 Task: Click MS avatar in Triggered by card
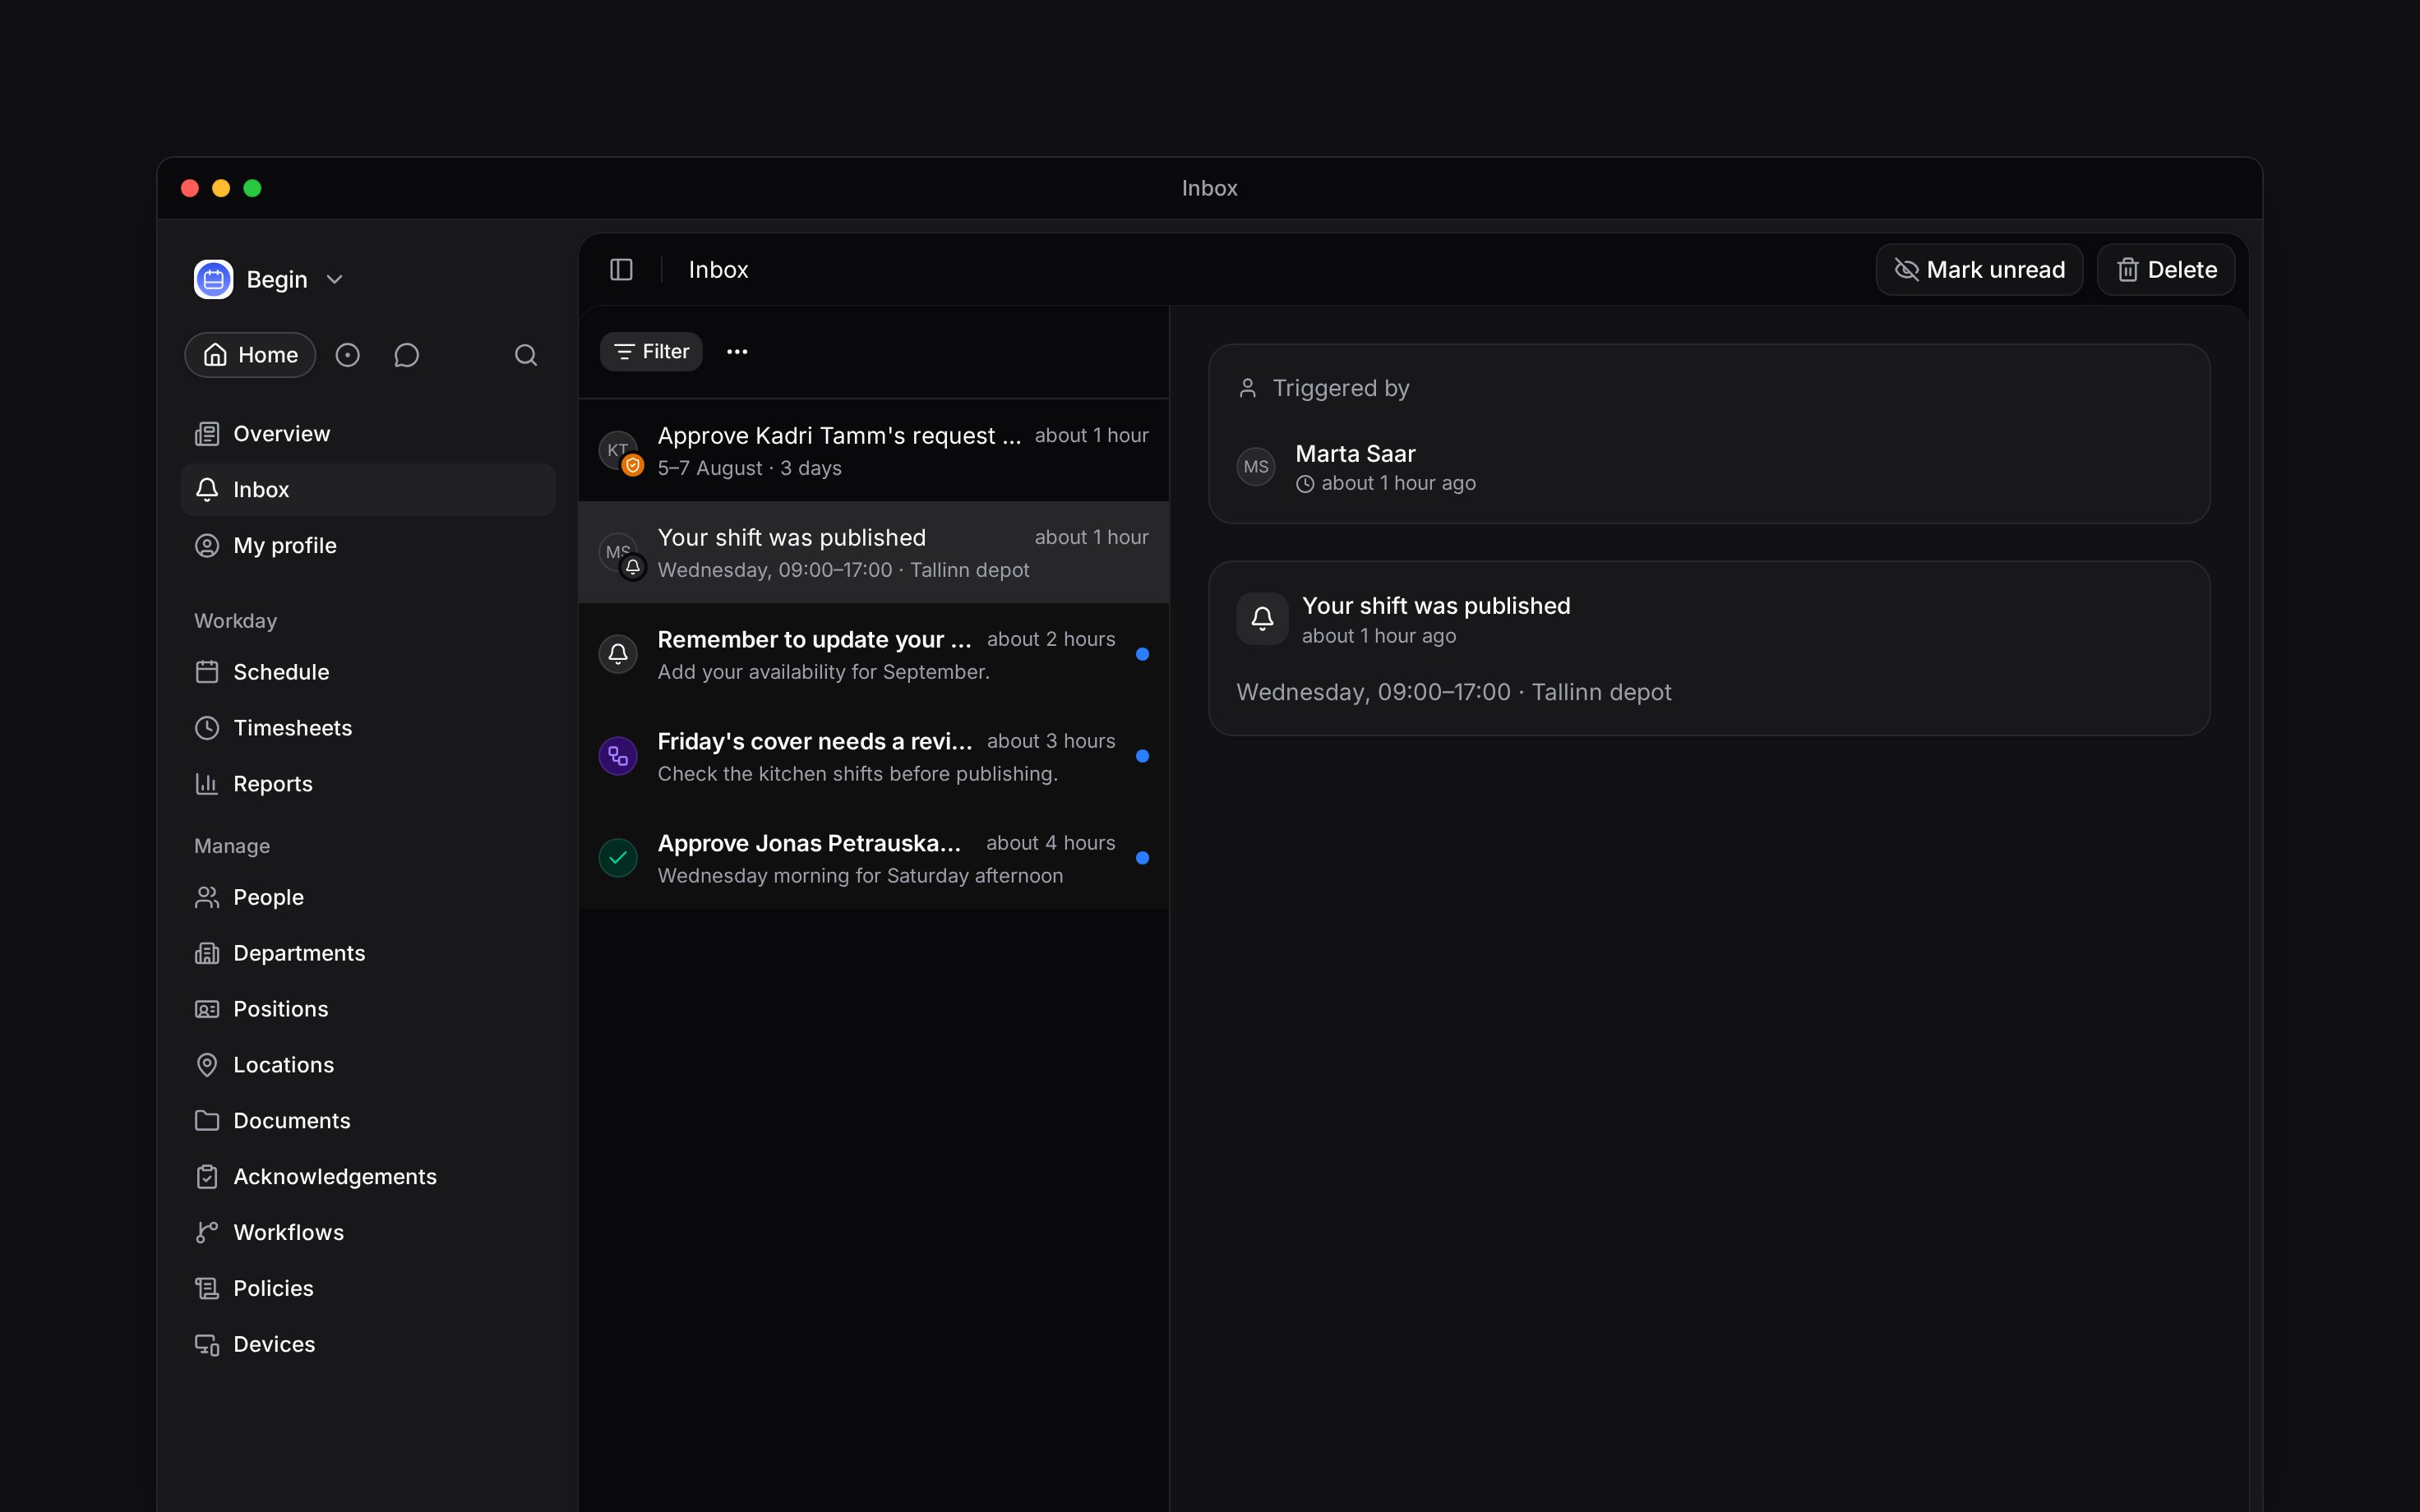click(1256, 467)
